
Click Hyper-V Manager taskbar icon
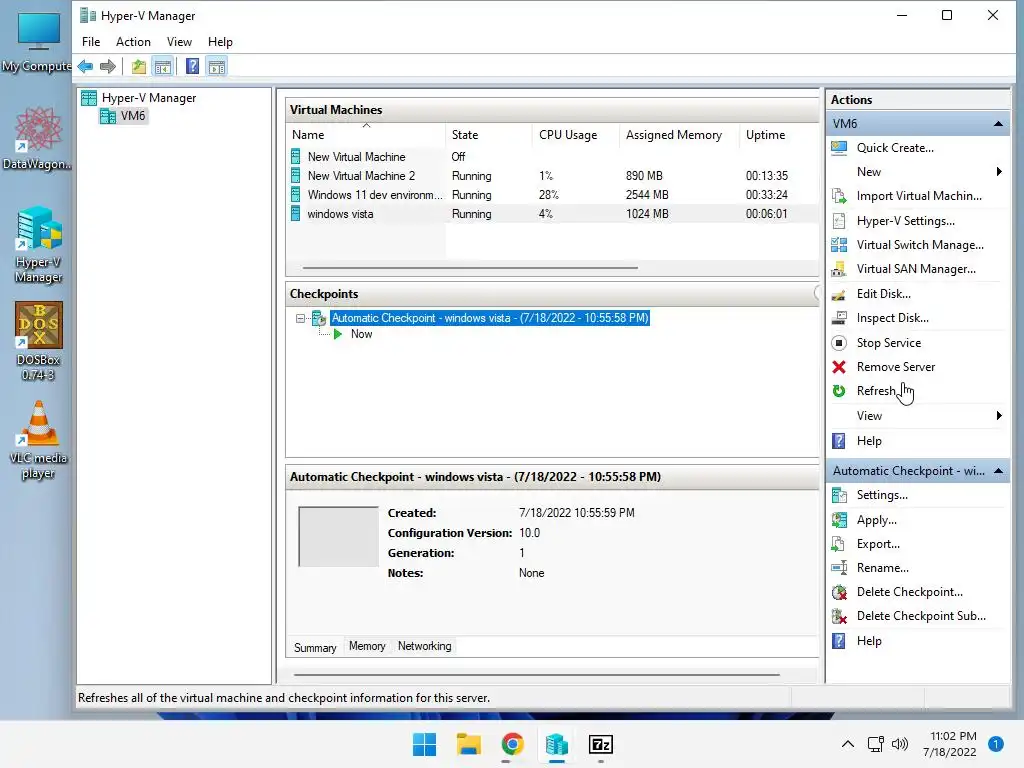click(x=556, y=744)
